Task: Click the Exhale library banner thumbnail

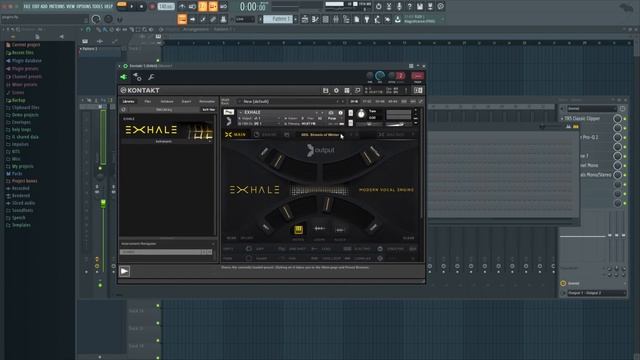Action: point(168,130)
